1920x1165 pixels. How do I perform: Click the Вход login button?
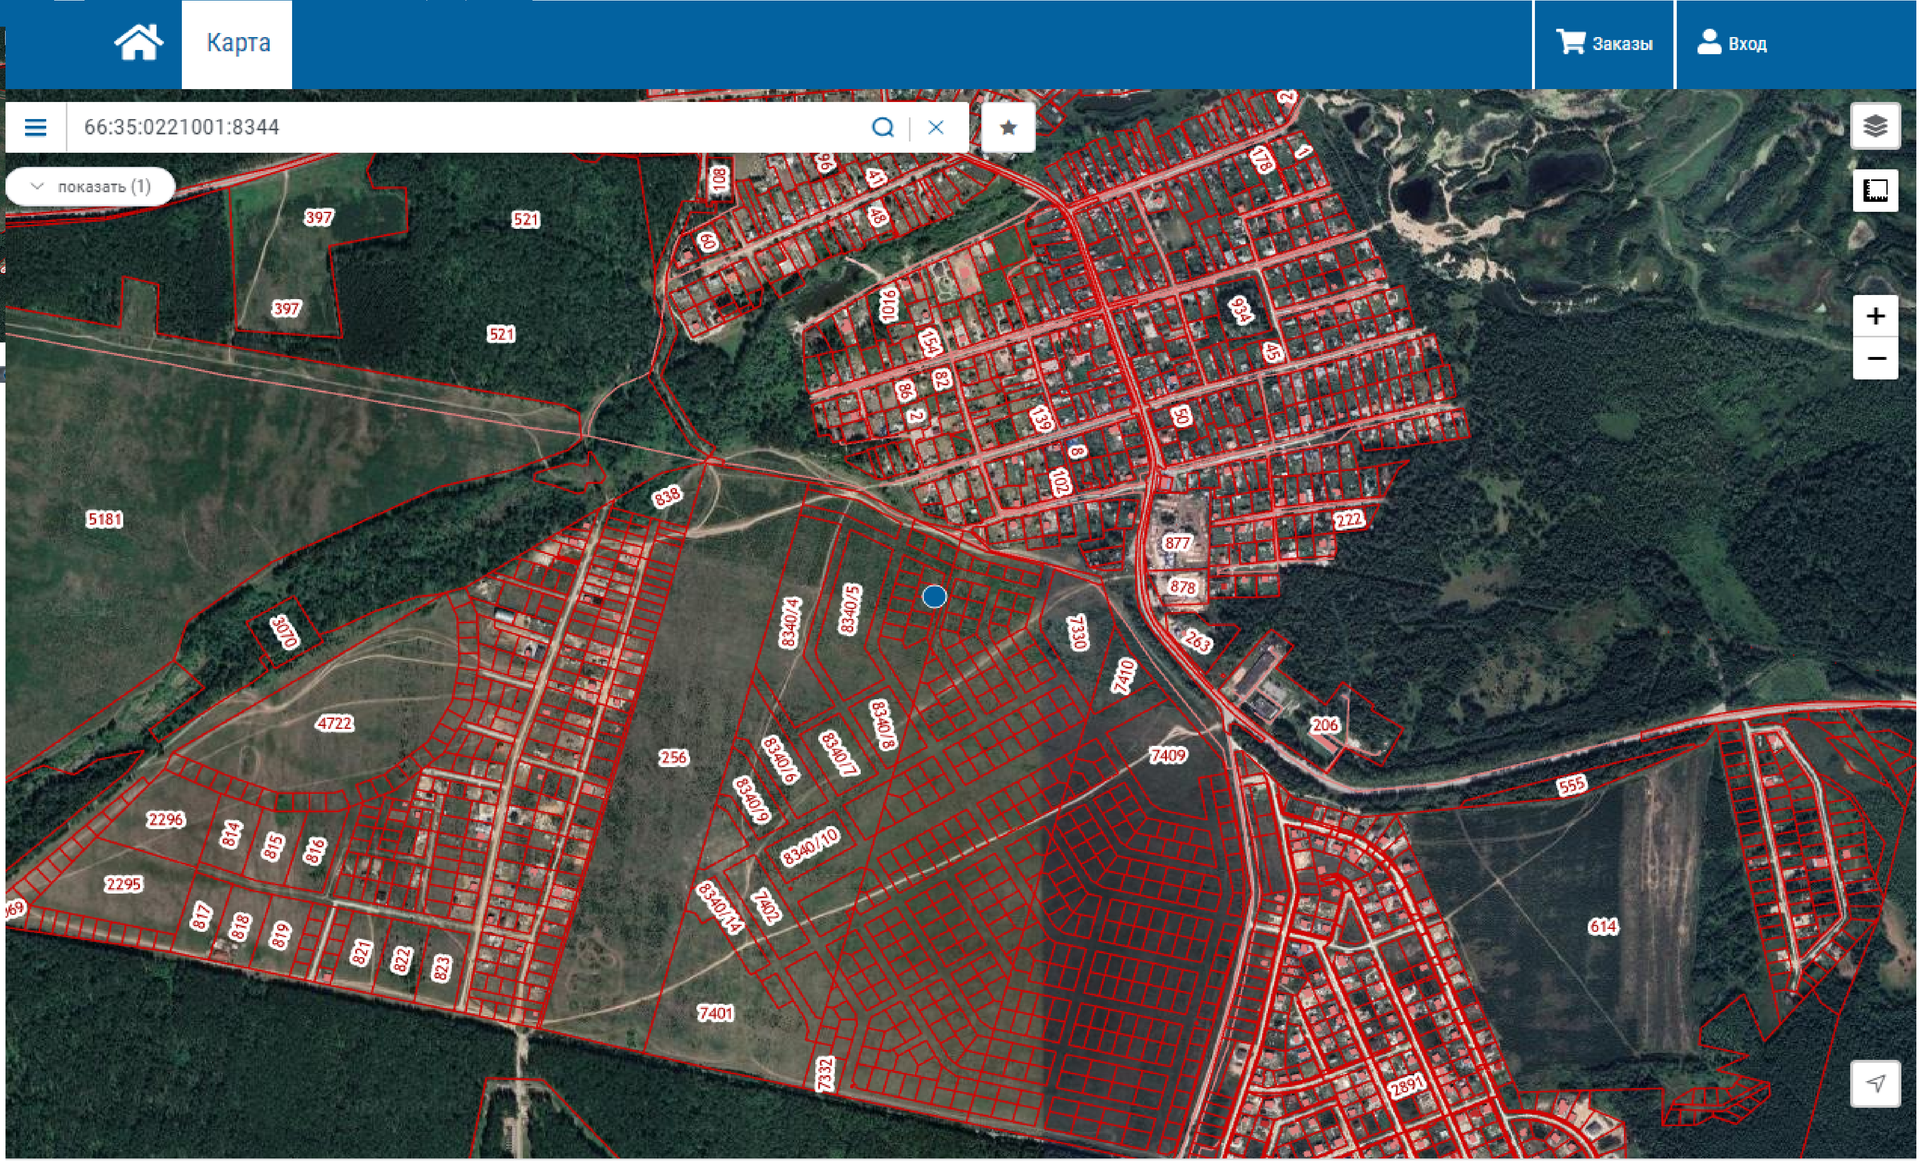click(1733, 43)
